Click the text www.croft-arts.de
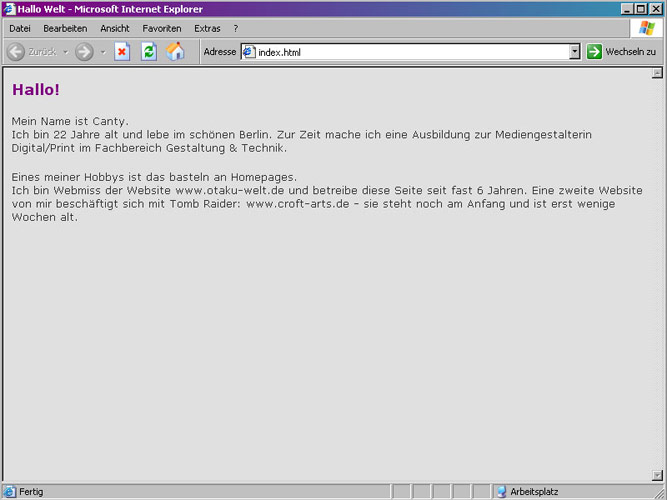 (x=298, y=204)
